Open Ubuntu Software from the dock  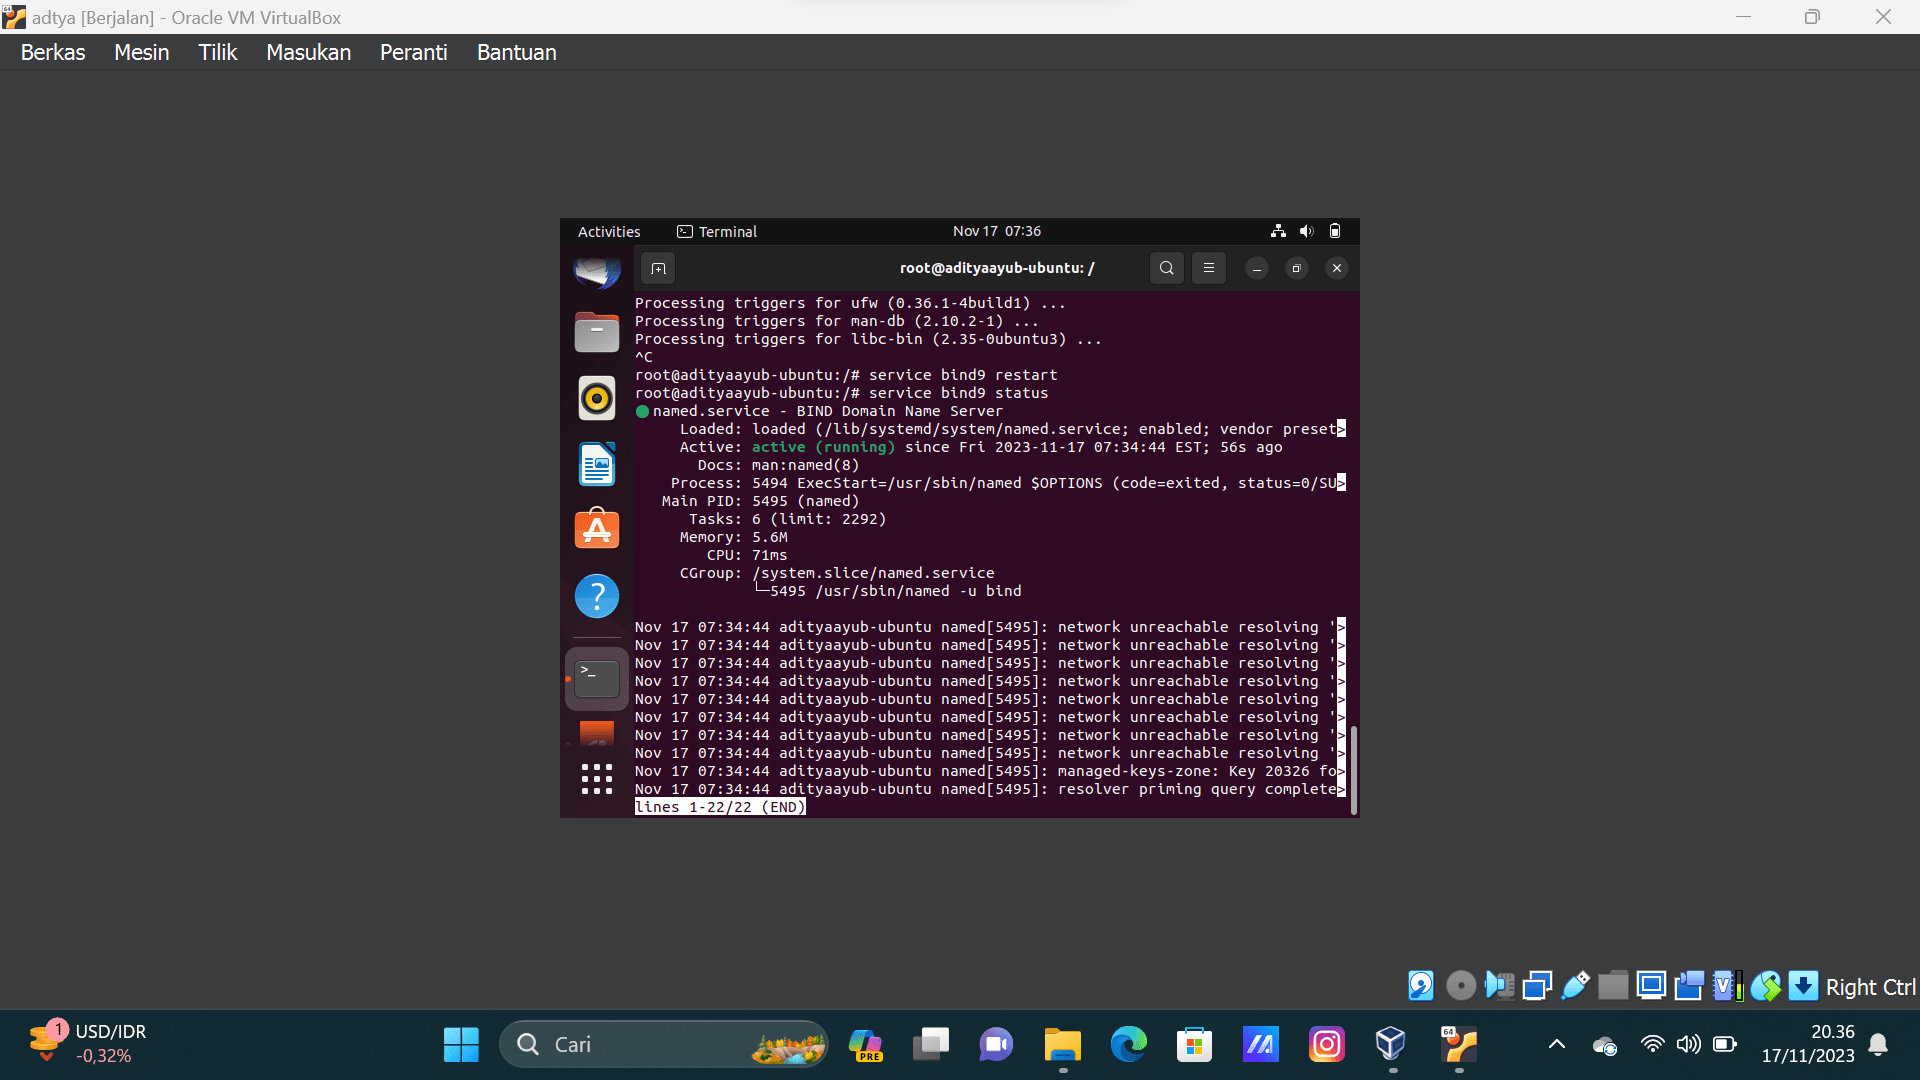click(597, 530)
